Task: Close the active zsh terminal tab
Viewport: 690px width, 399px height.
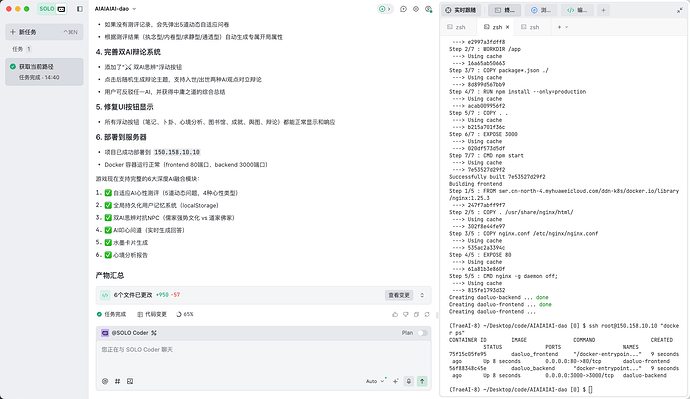Action: 507,27
